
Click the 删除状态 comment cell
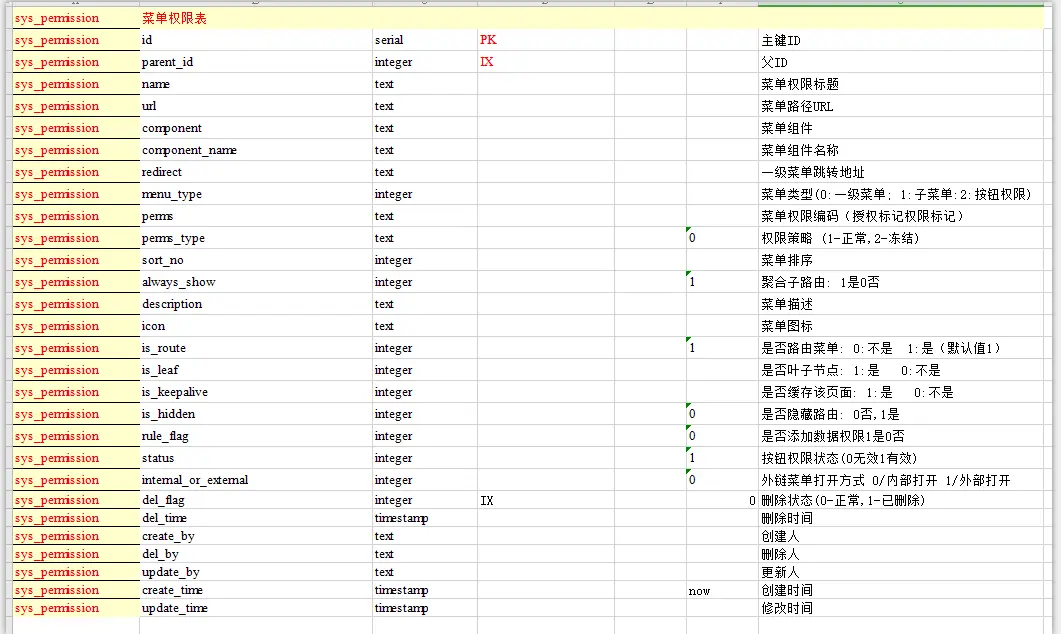[x=901, y=500]
